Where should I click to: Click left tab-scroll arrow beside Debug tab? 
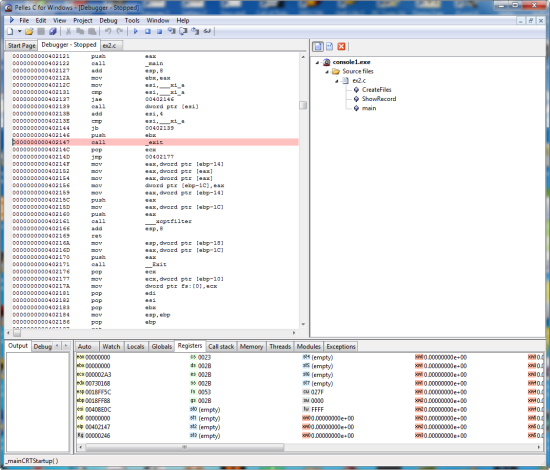click(x=57, y=346)
